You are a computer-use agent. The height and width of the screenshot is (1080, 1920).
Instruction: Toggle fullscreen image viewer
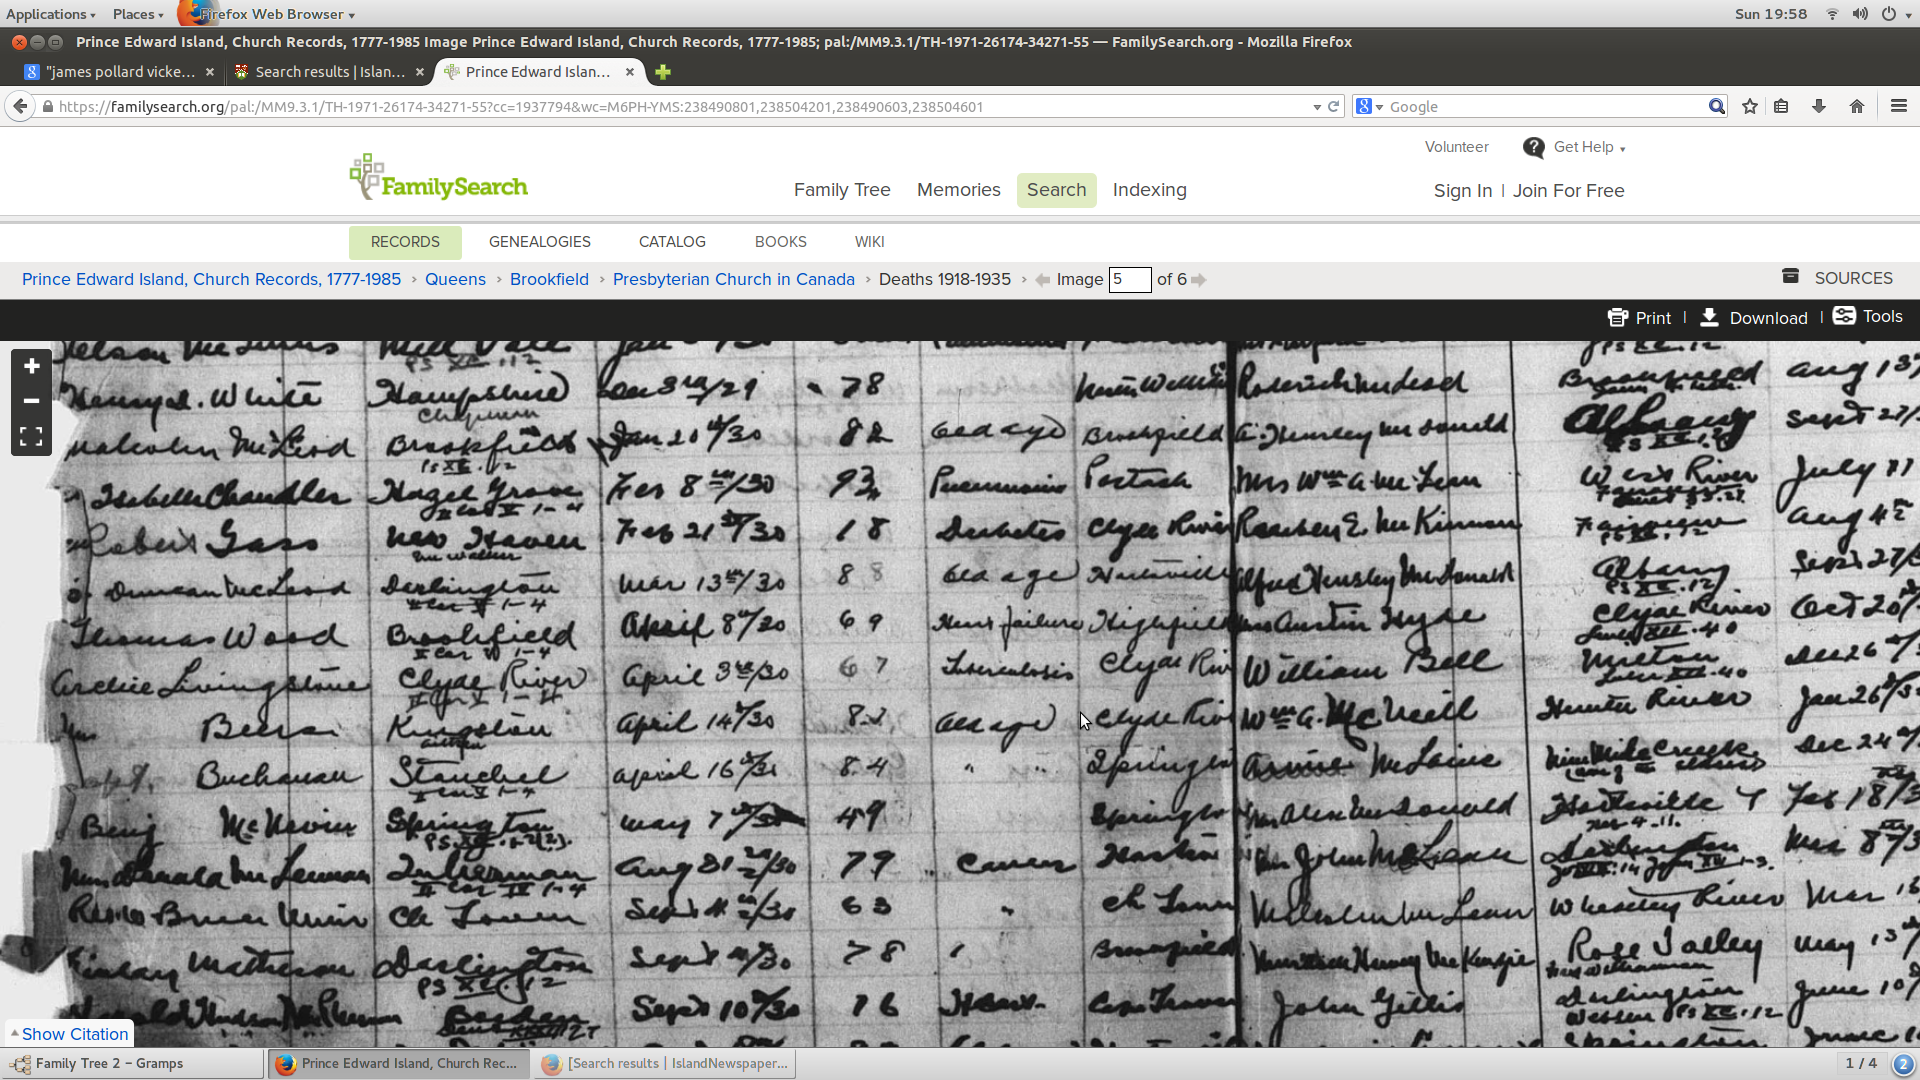click(x=31, y=437)
